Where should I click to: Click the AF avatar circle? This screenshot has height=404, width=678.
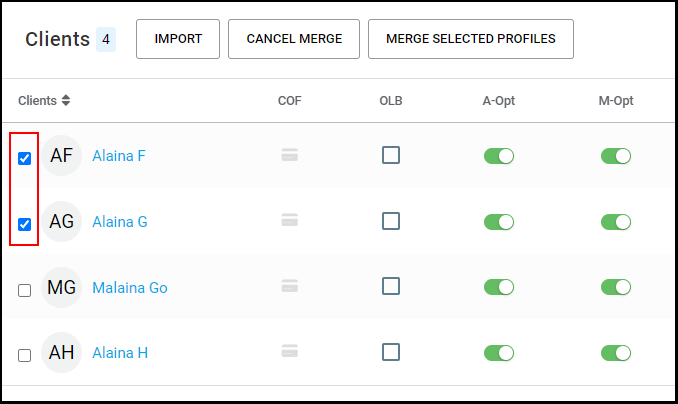point(61,156)
